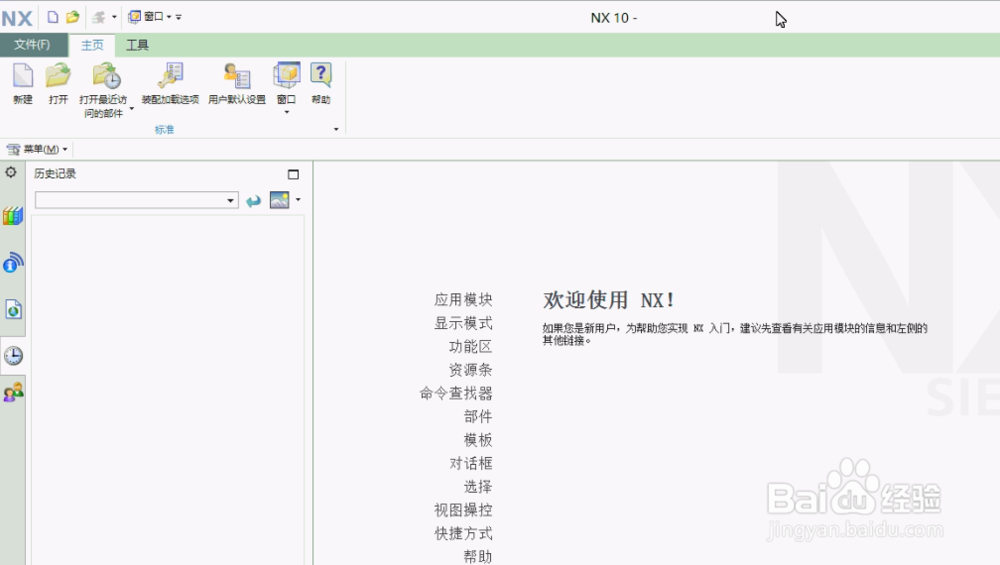The width and height of the screenshot is (1000, 565).
Task: Click blue return arrow in History panel
Action: (254, 201)
